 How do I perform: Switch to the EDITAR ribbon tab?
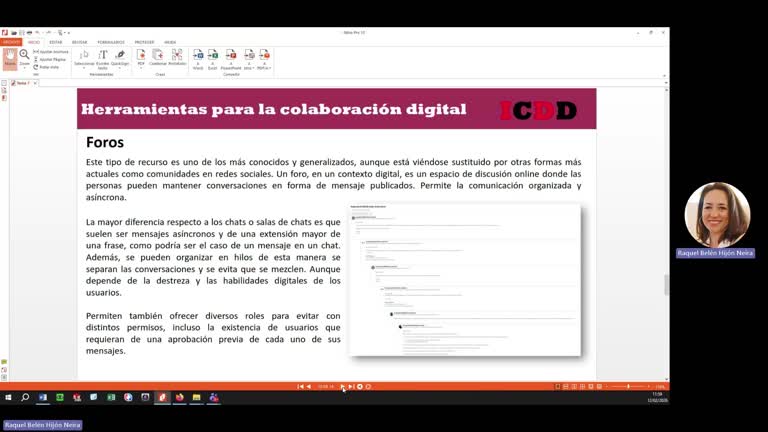click(x=56, y=42)
